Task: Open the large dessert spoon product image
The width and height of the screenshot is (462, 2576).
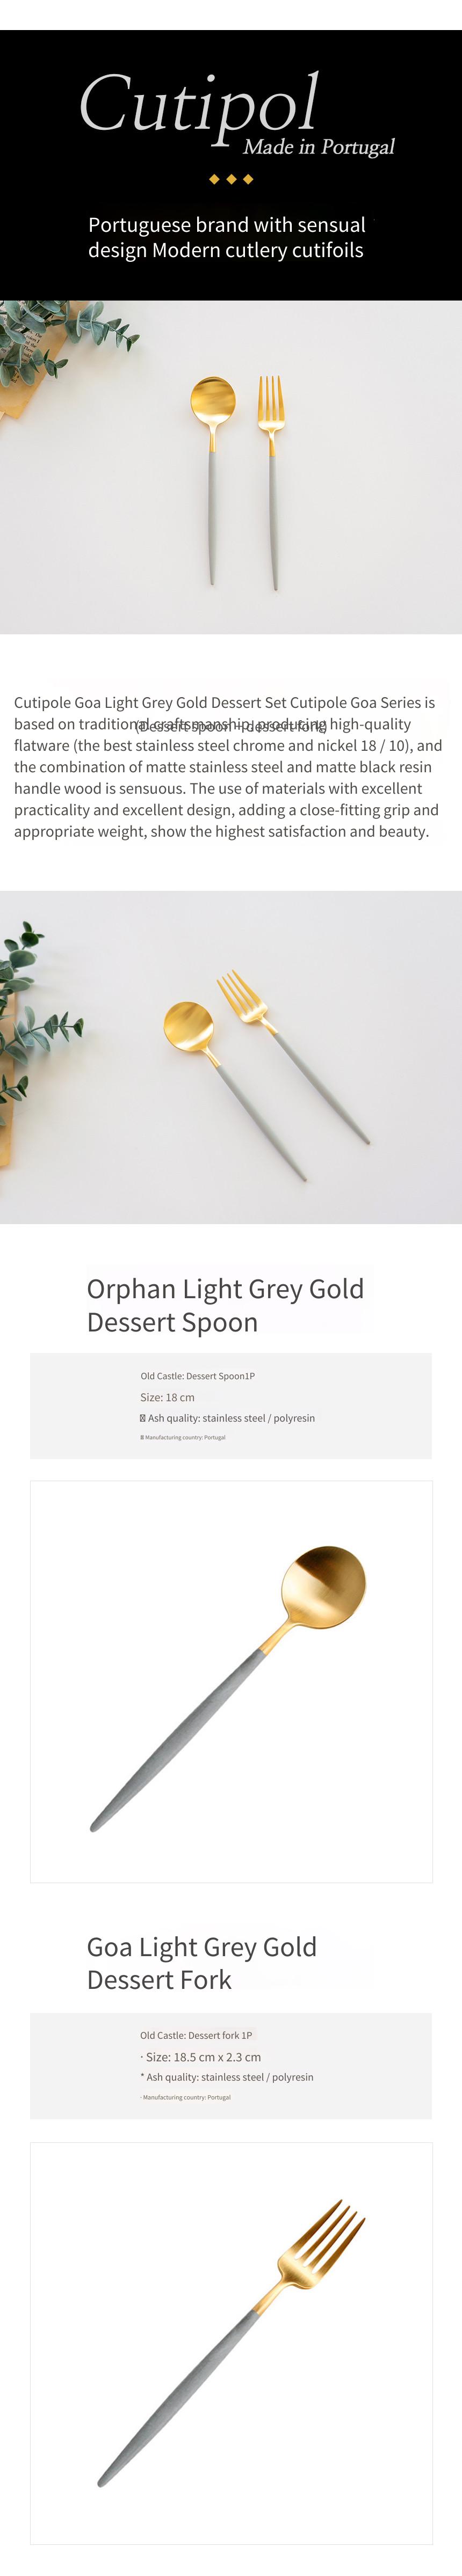Action: [231, 1681]
